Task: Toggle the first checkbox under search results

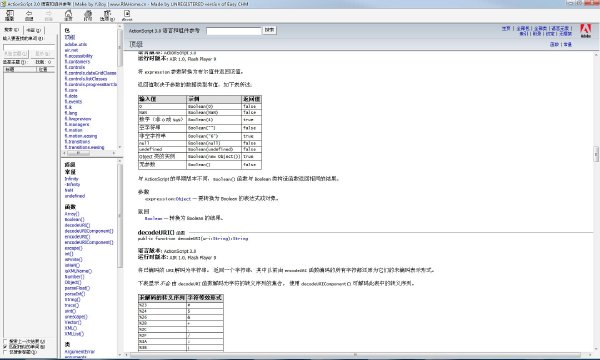Action: point(5,341)
